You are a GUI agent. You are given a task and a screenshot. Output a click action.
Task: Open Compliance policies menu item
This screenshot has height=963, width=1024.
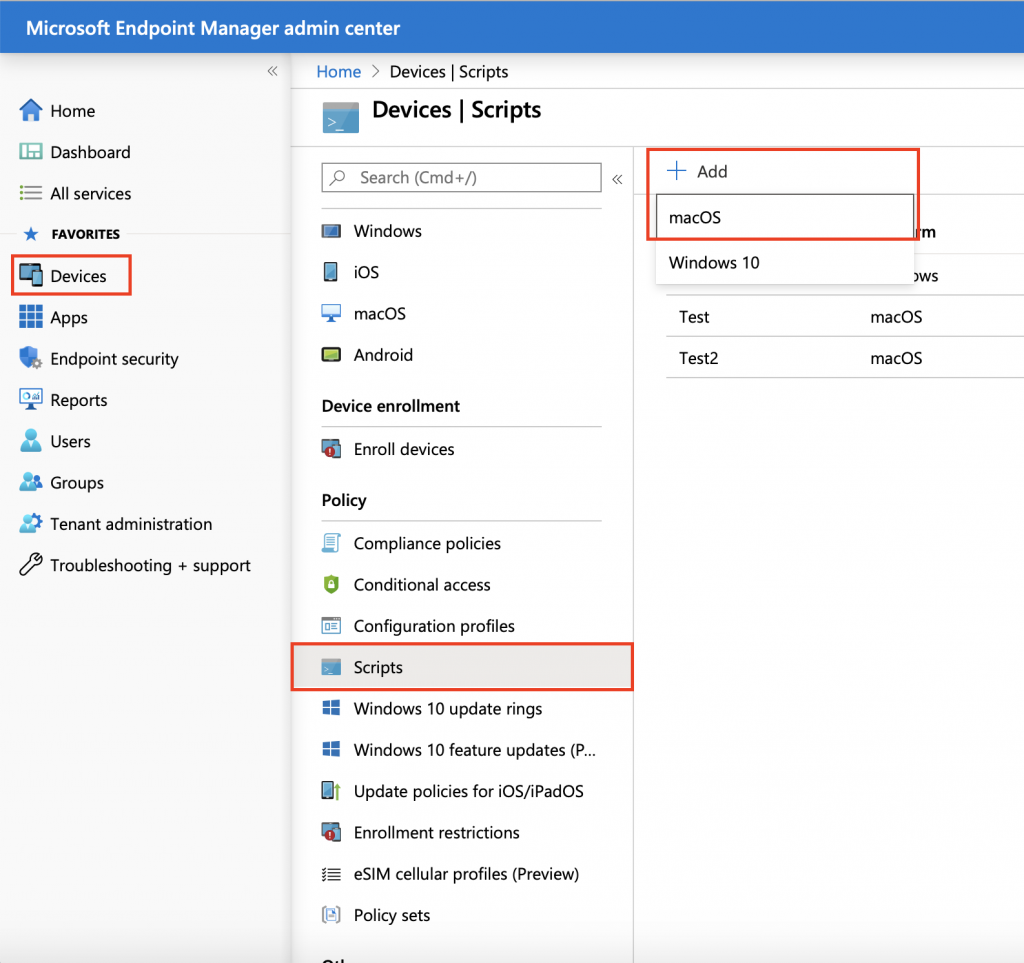pos(427,544)
